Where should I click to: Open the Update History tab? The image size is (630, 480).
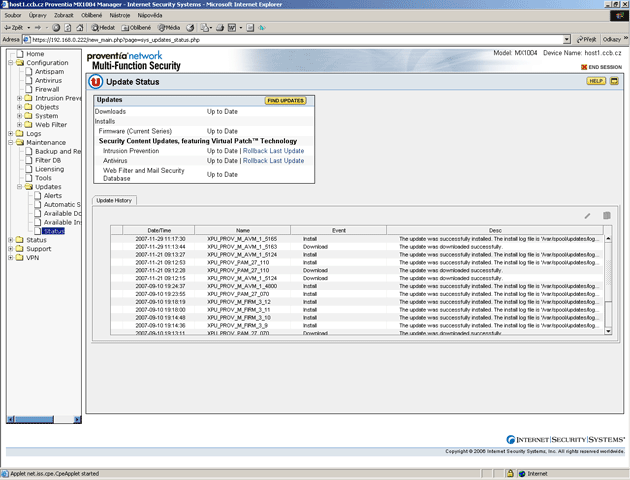click(114, 201)
